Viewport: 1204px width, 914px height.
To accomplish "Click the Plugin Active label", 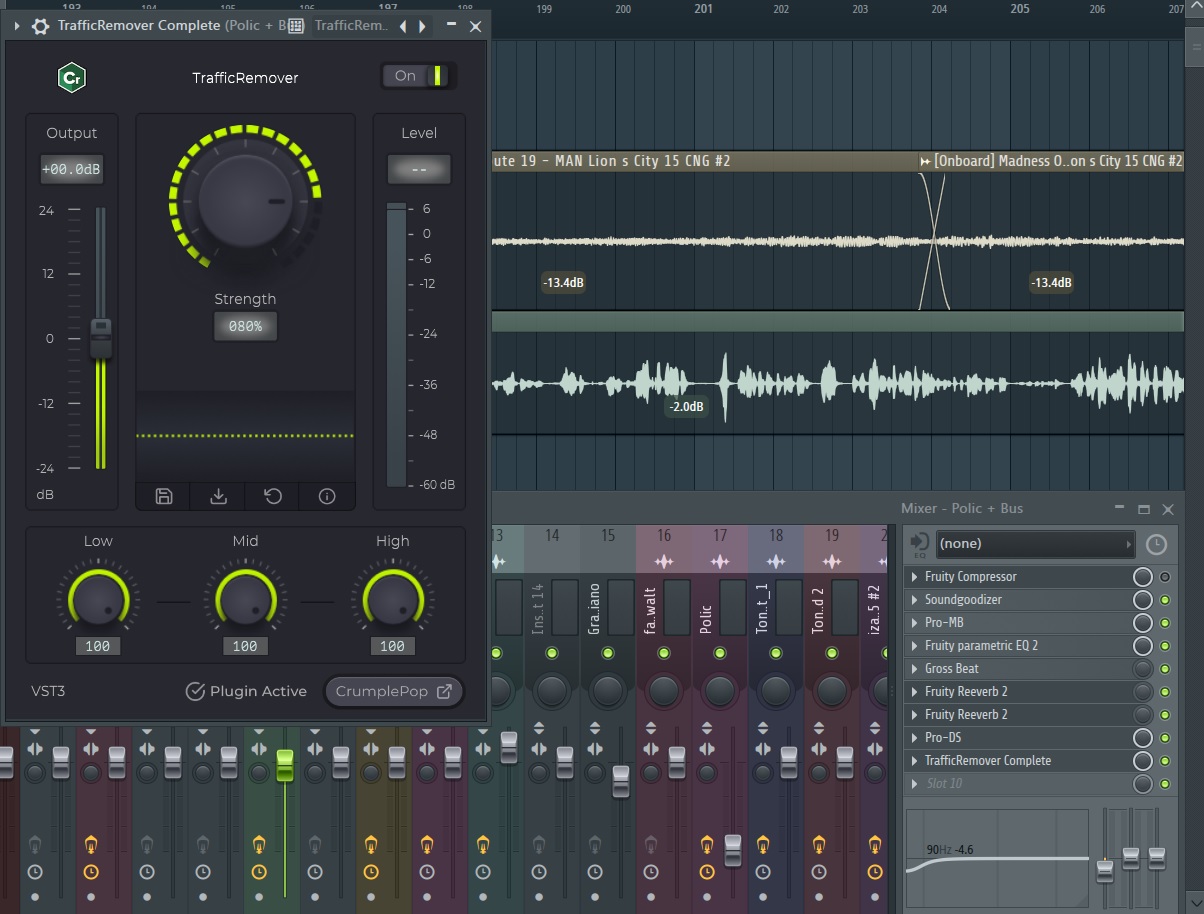I will pos(258,691).
